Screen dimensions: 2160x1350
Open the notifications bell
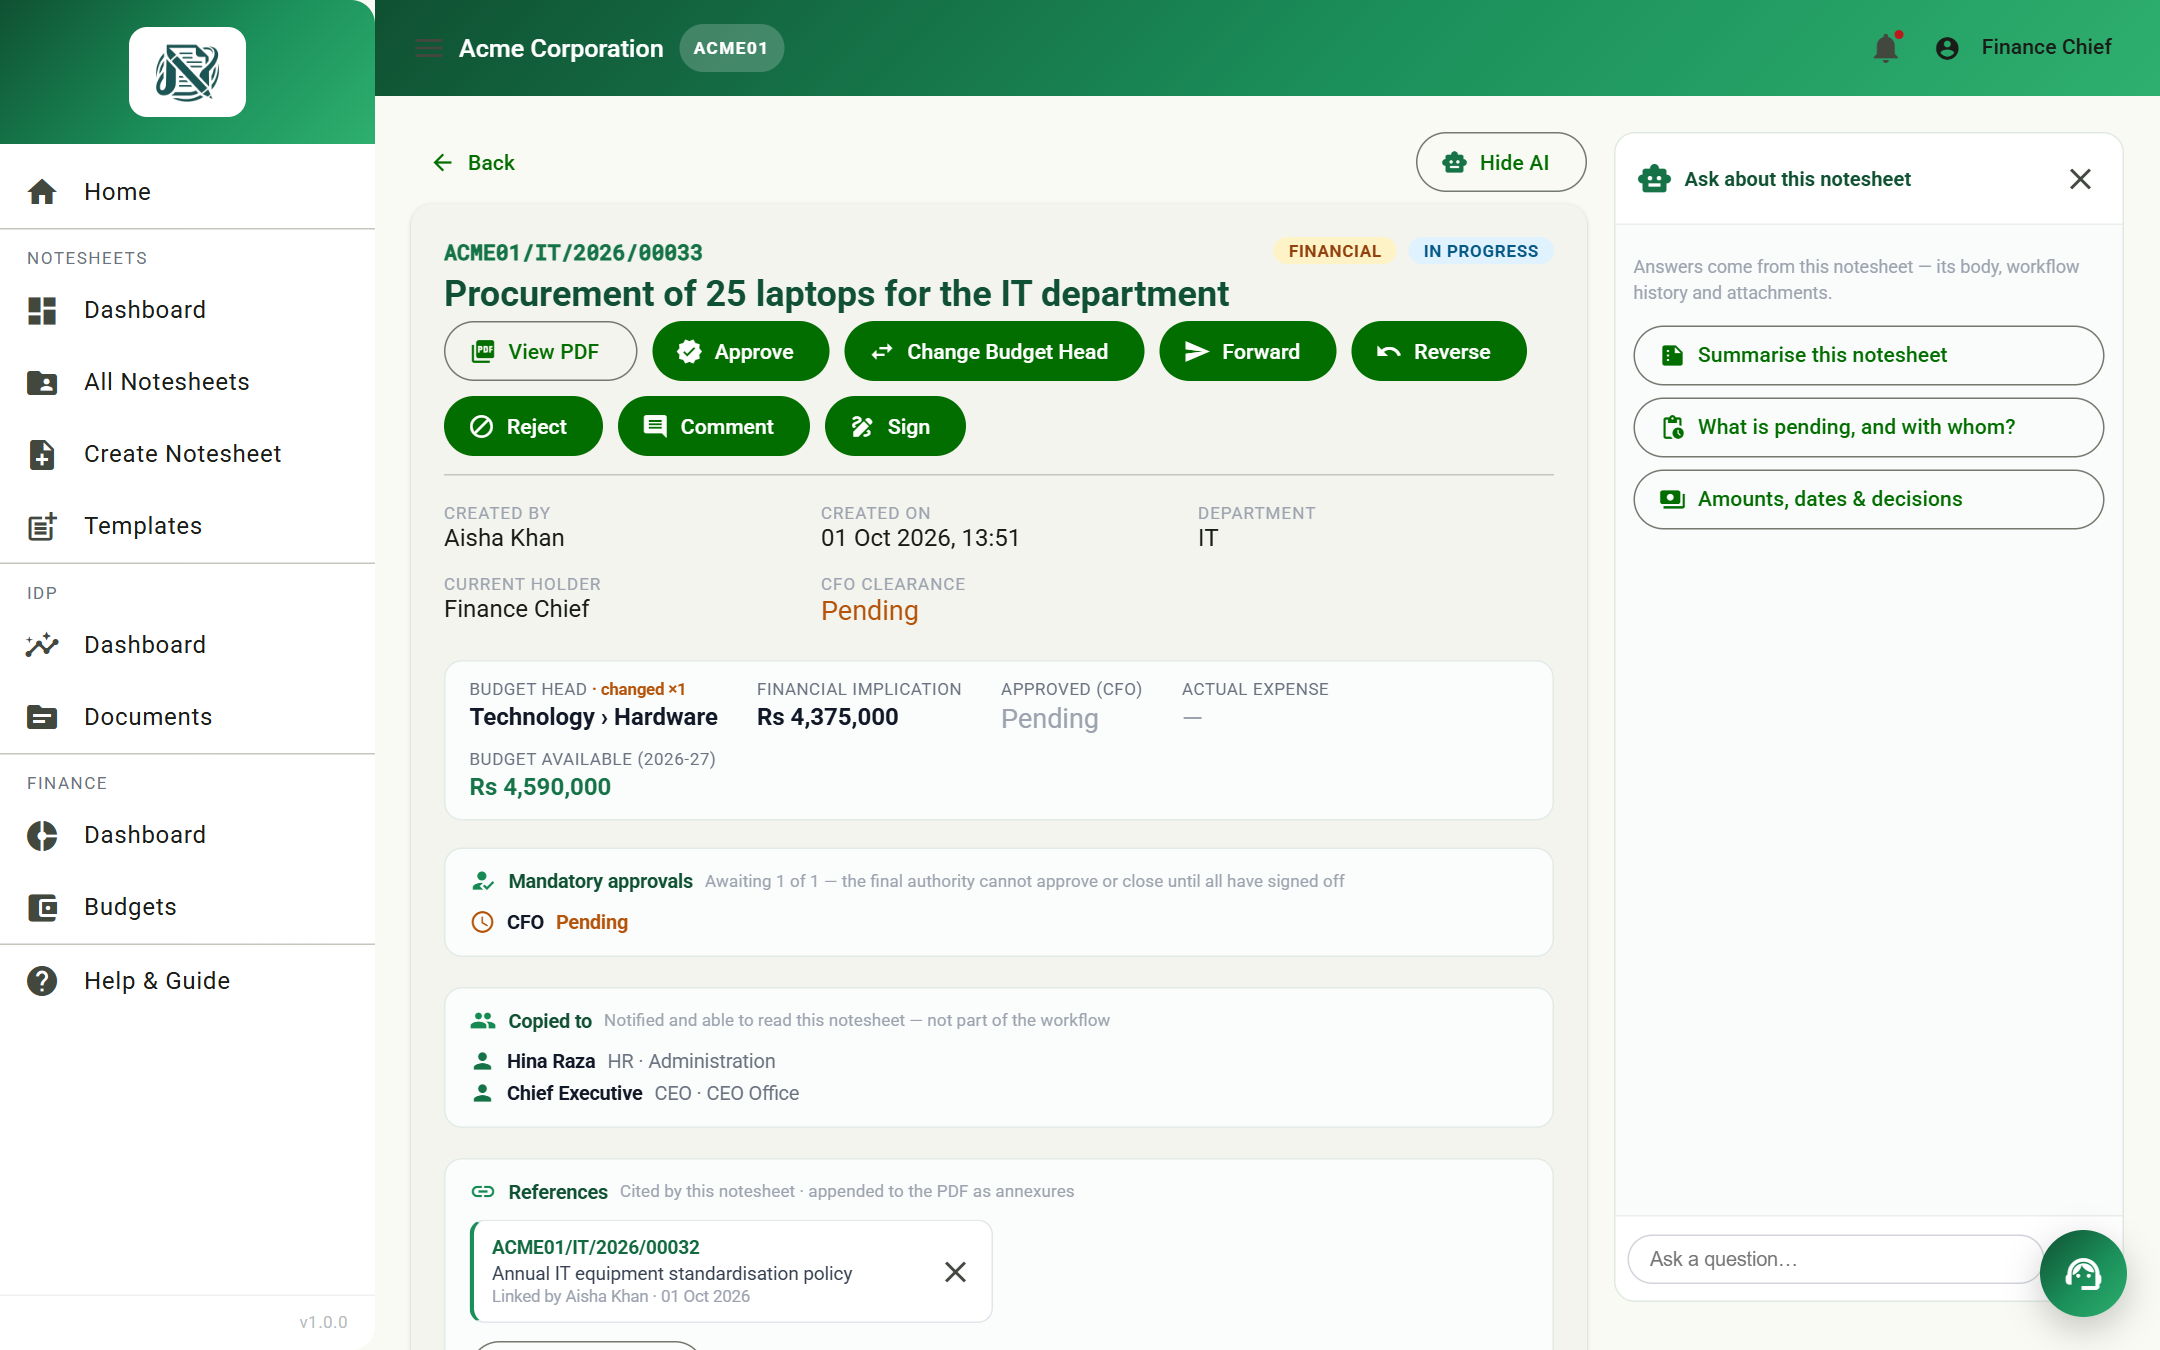[1886, 48]
